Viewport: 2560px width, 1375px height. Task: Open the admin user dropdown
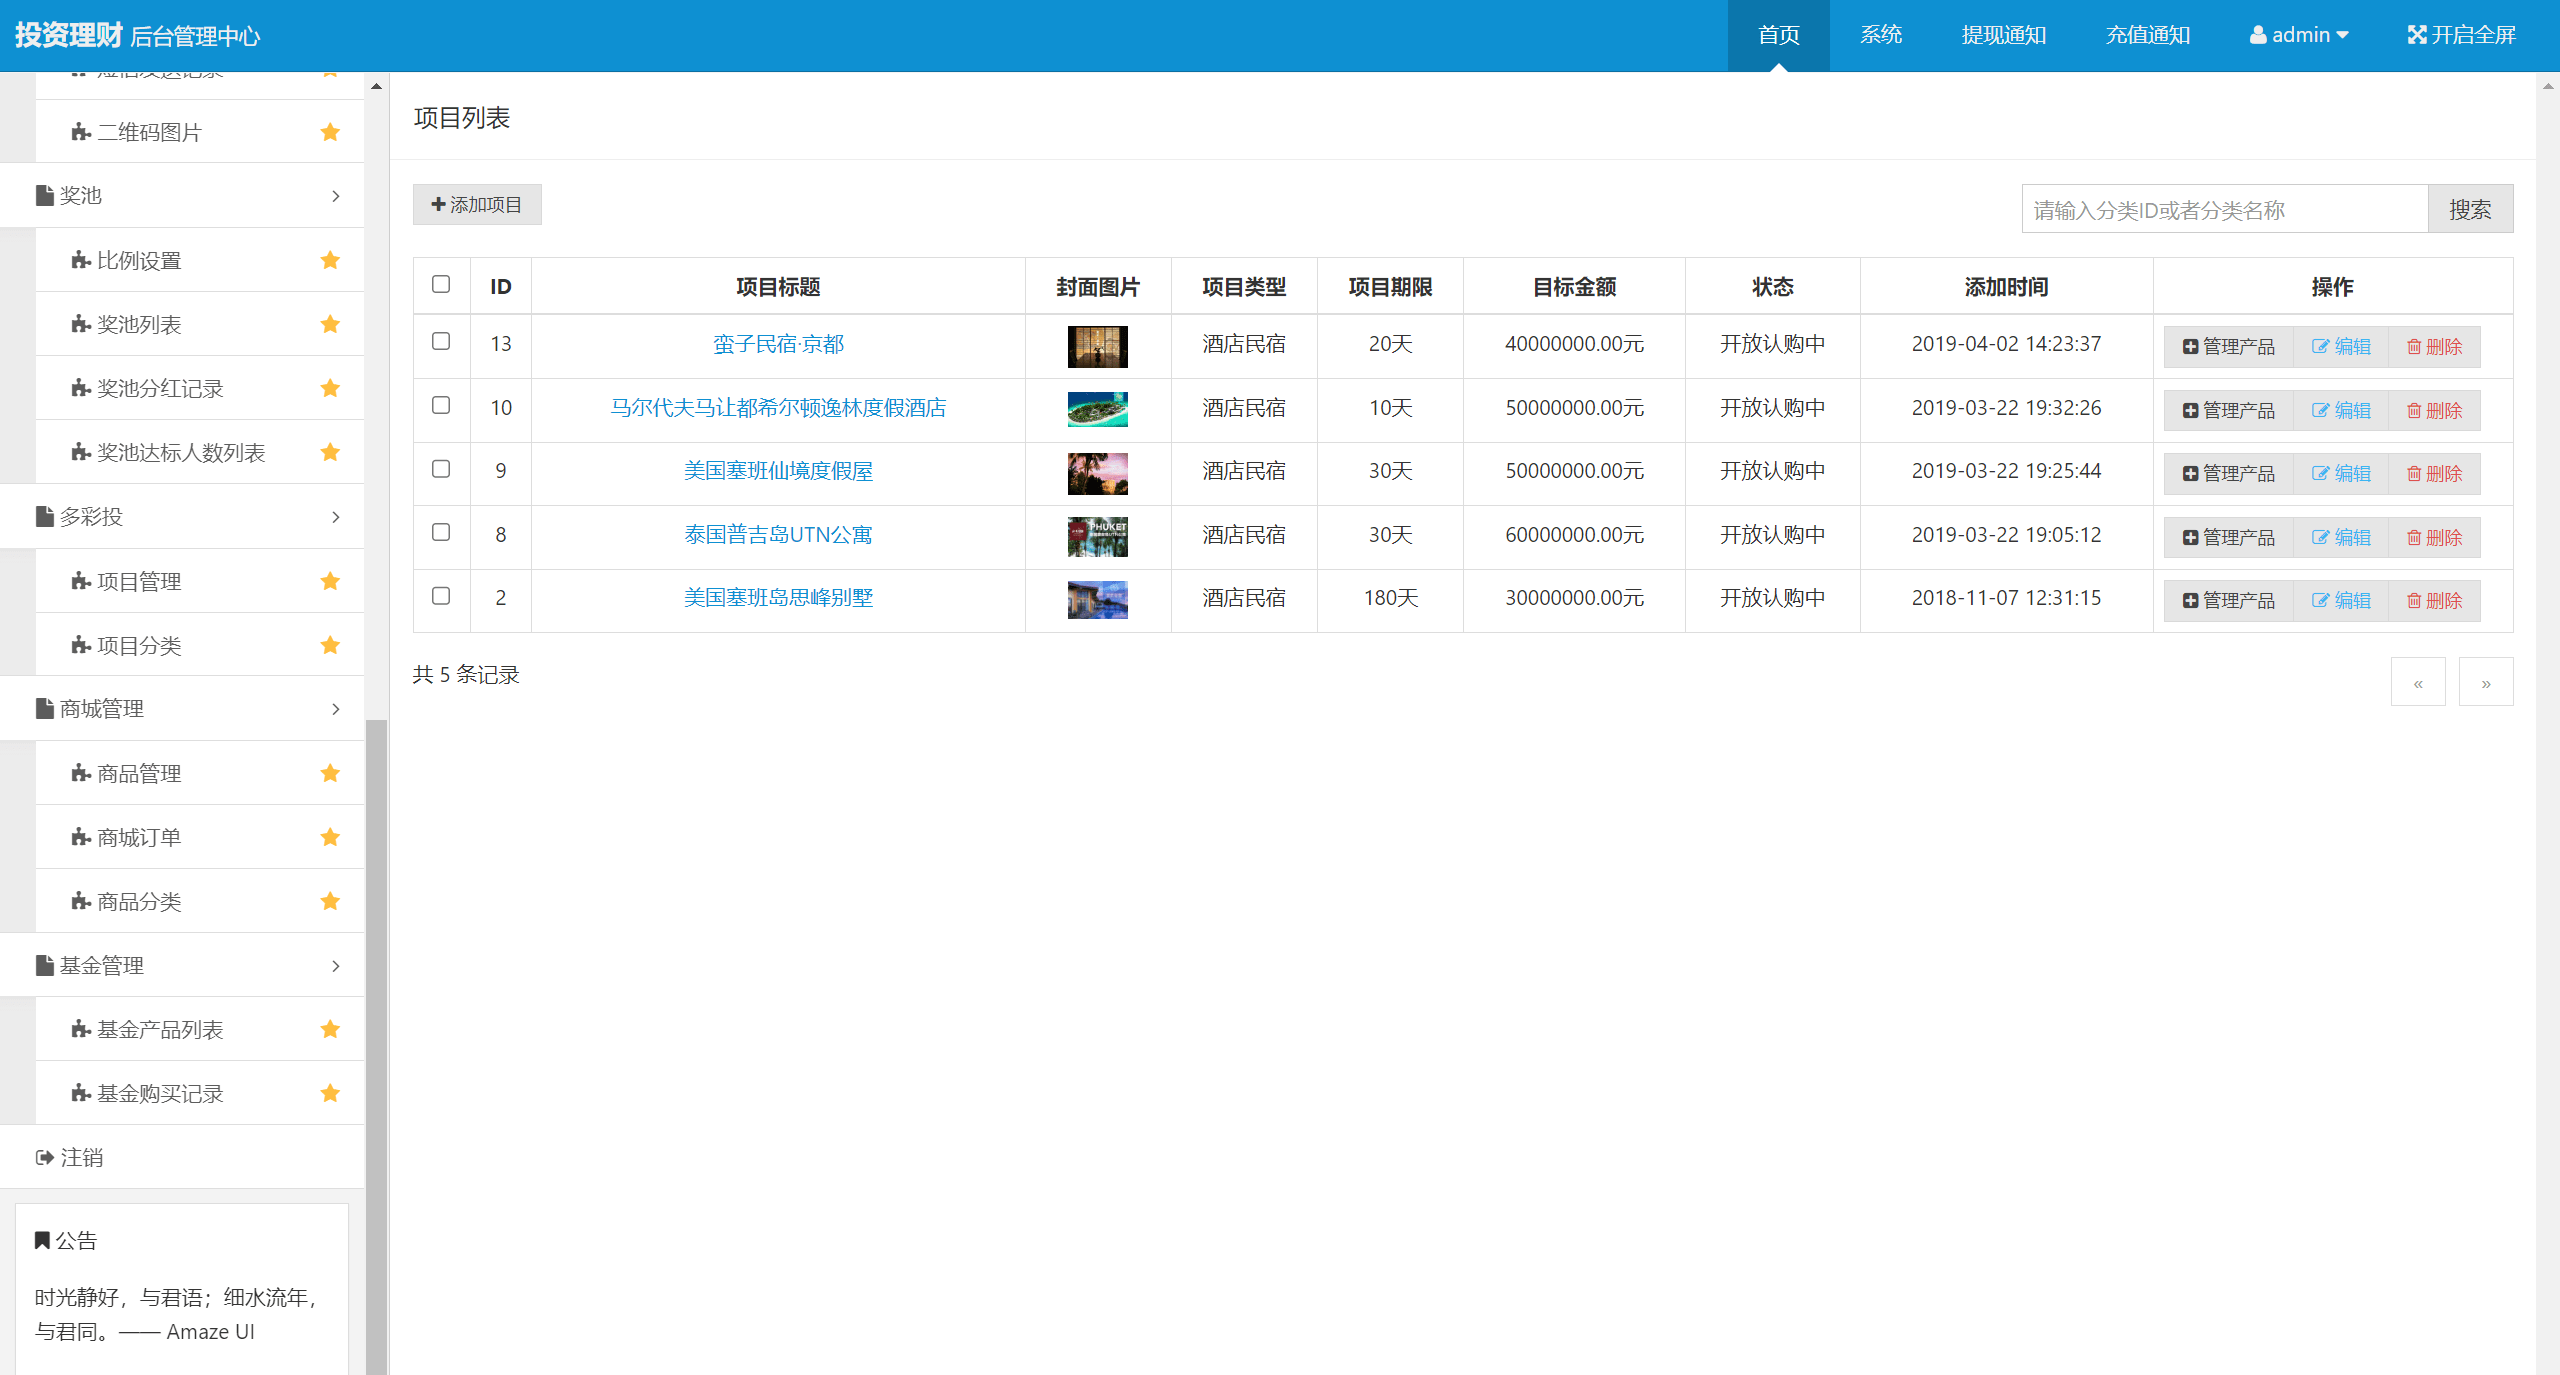(2298, 35)
